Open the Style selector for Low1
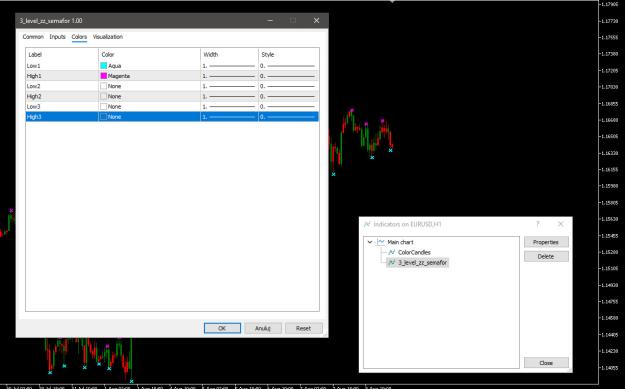Screen dimensions: 625x389 point(289,65)
